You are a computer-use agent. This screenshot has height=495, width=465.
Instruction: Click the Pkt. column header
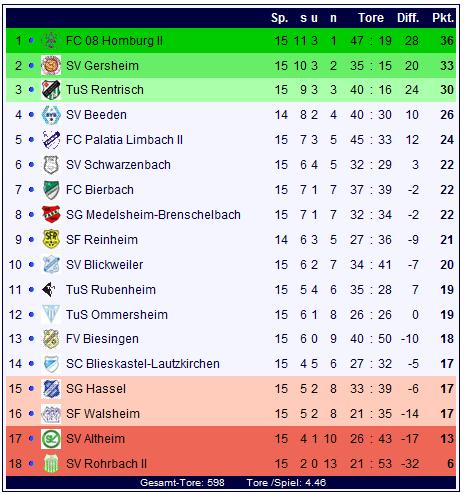[x=443, y=18]
